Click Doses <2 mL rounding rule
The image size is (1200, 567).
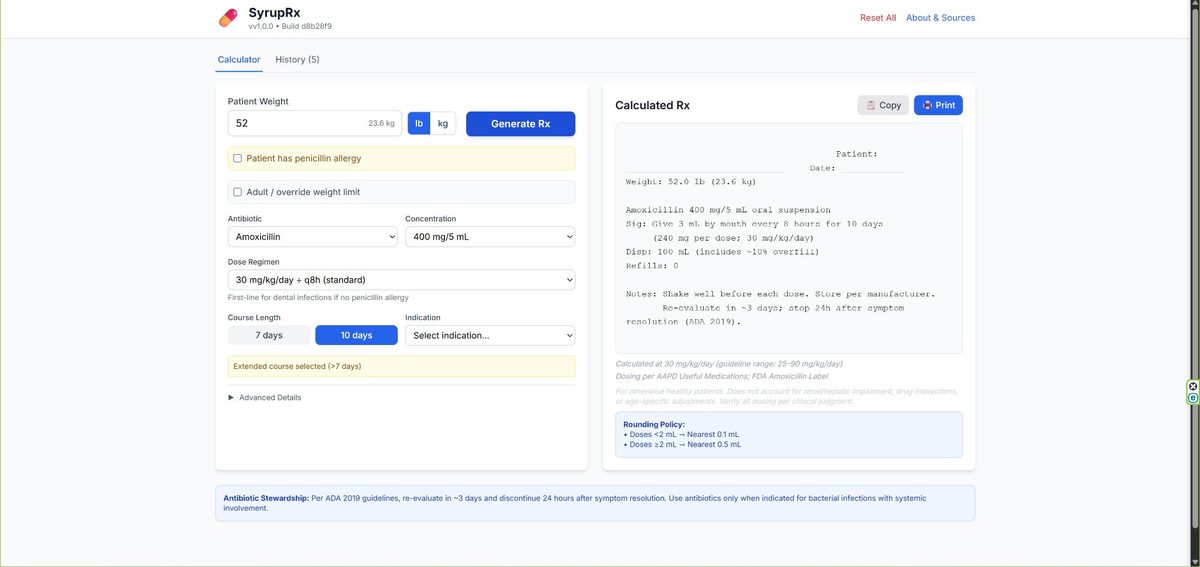click(681, 435)
